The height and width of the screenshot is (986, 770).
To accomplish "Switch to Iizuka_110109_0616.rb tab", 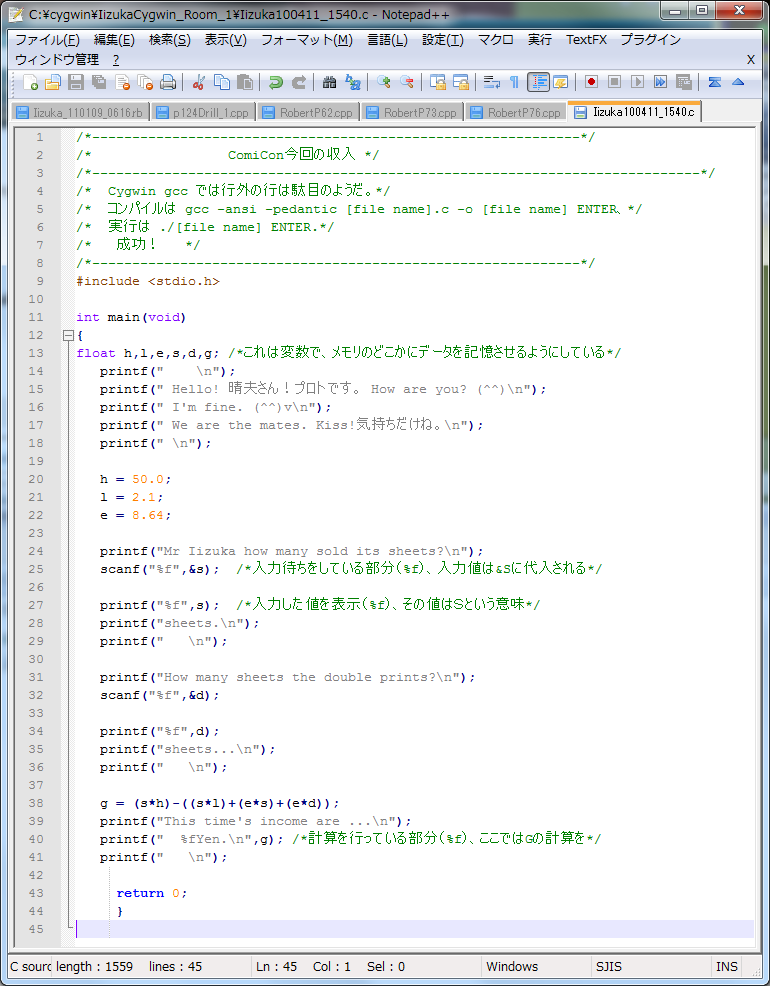I will pyautogui.click(x=80, y=113).
